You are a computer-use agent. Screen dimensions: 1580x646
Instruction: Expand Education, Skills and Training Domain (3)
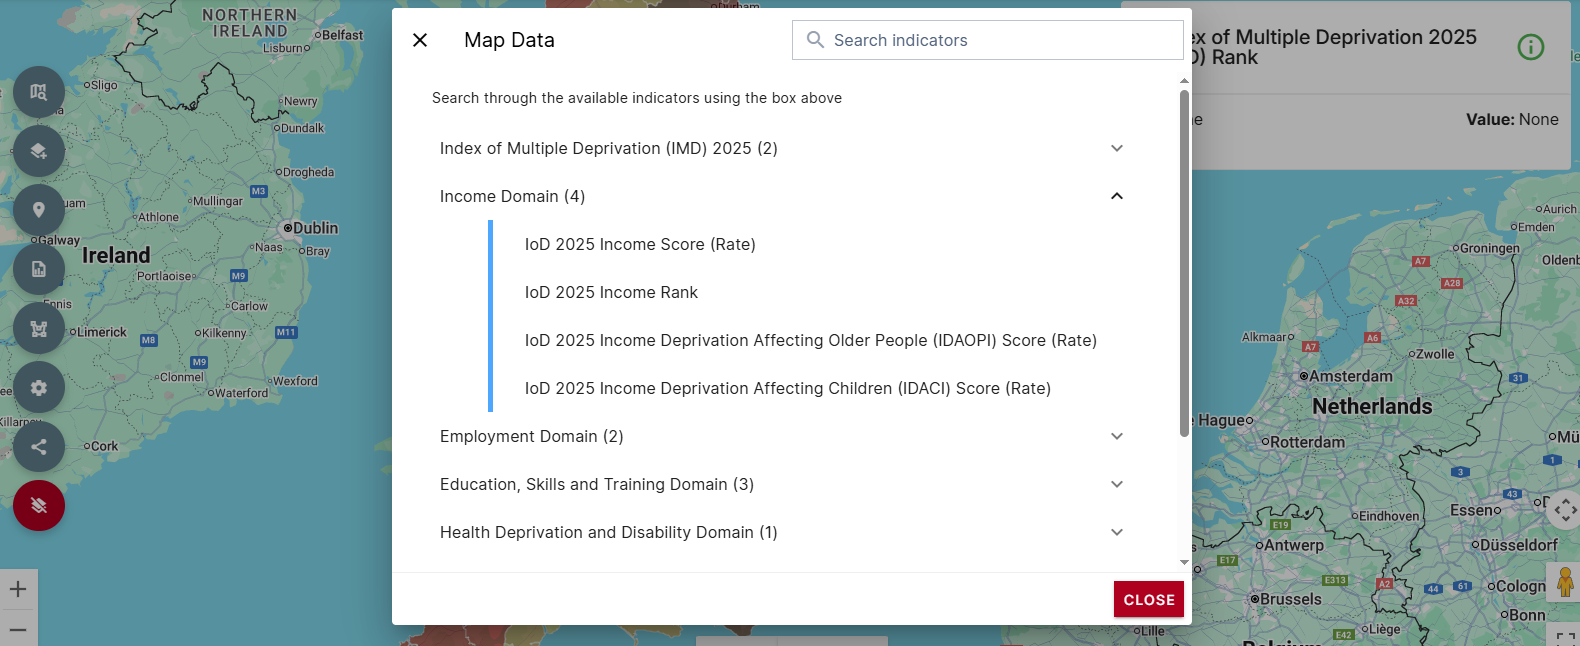pos(782,484)
